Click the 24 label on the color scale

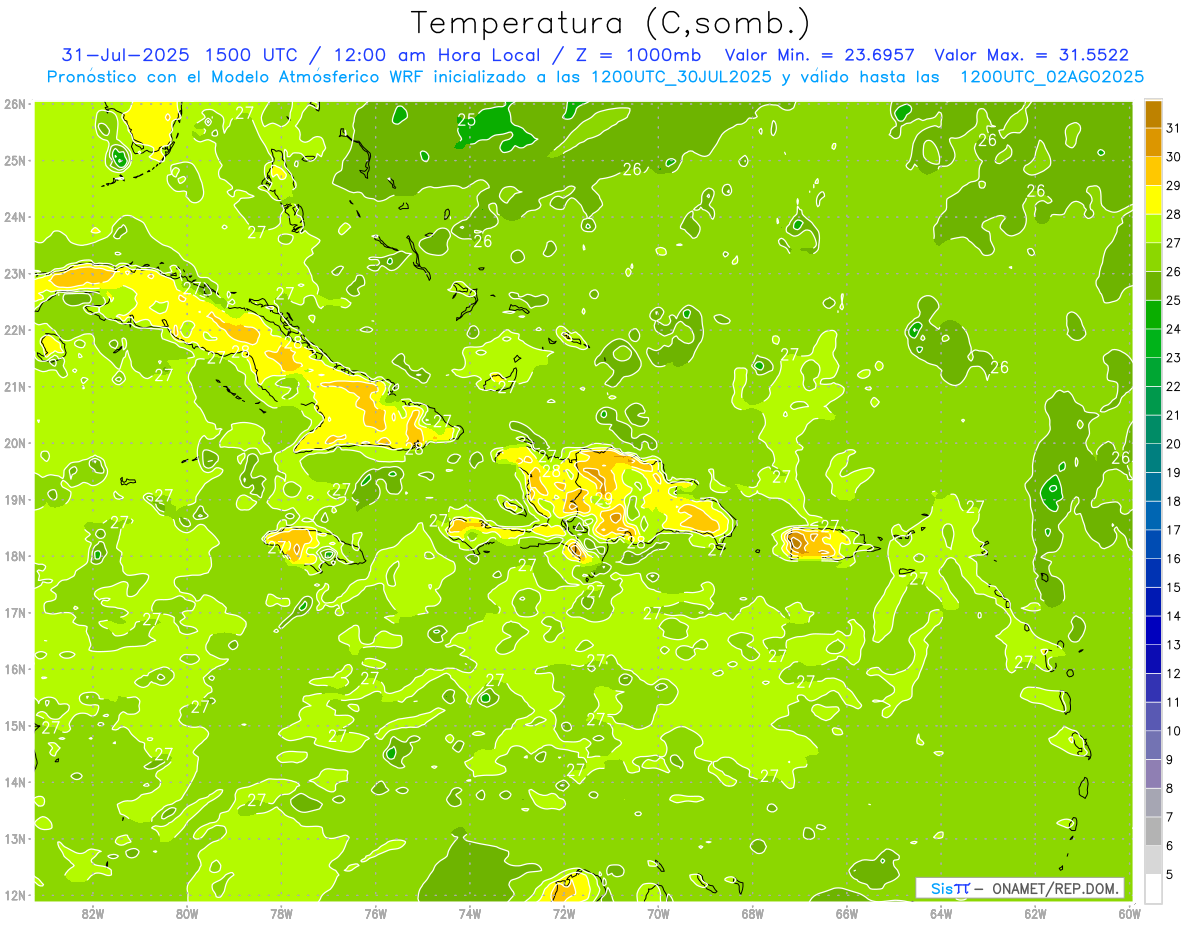point(1173,329)
